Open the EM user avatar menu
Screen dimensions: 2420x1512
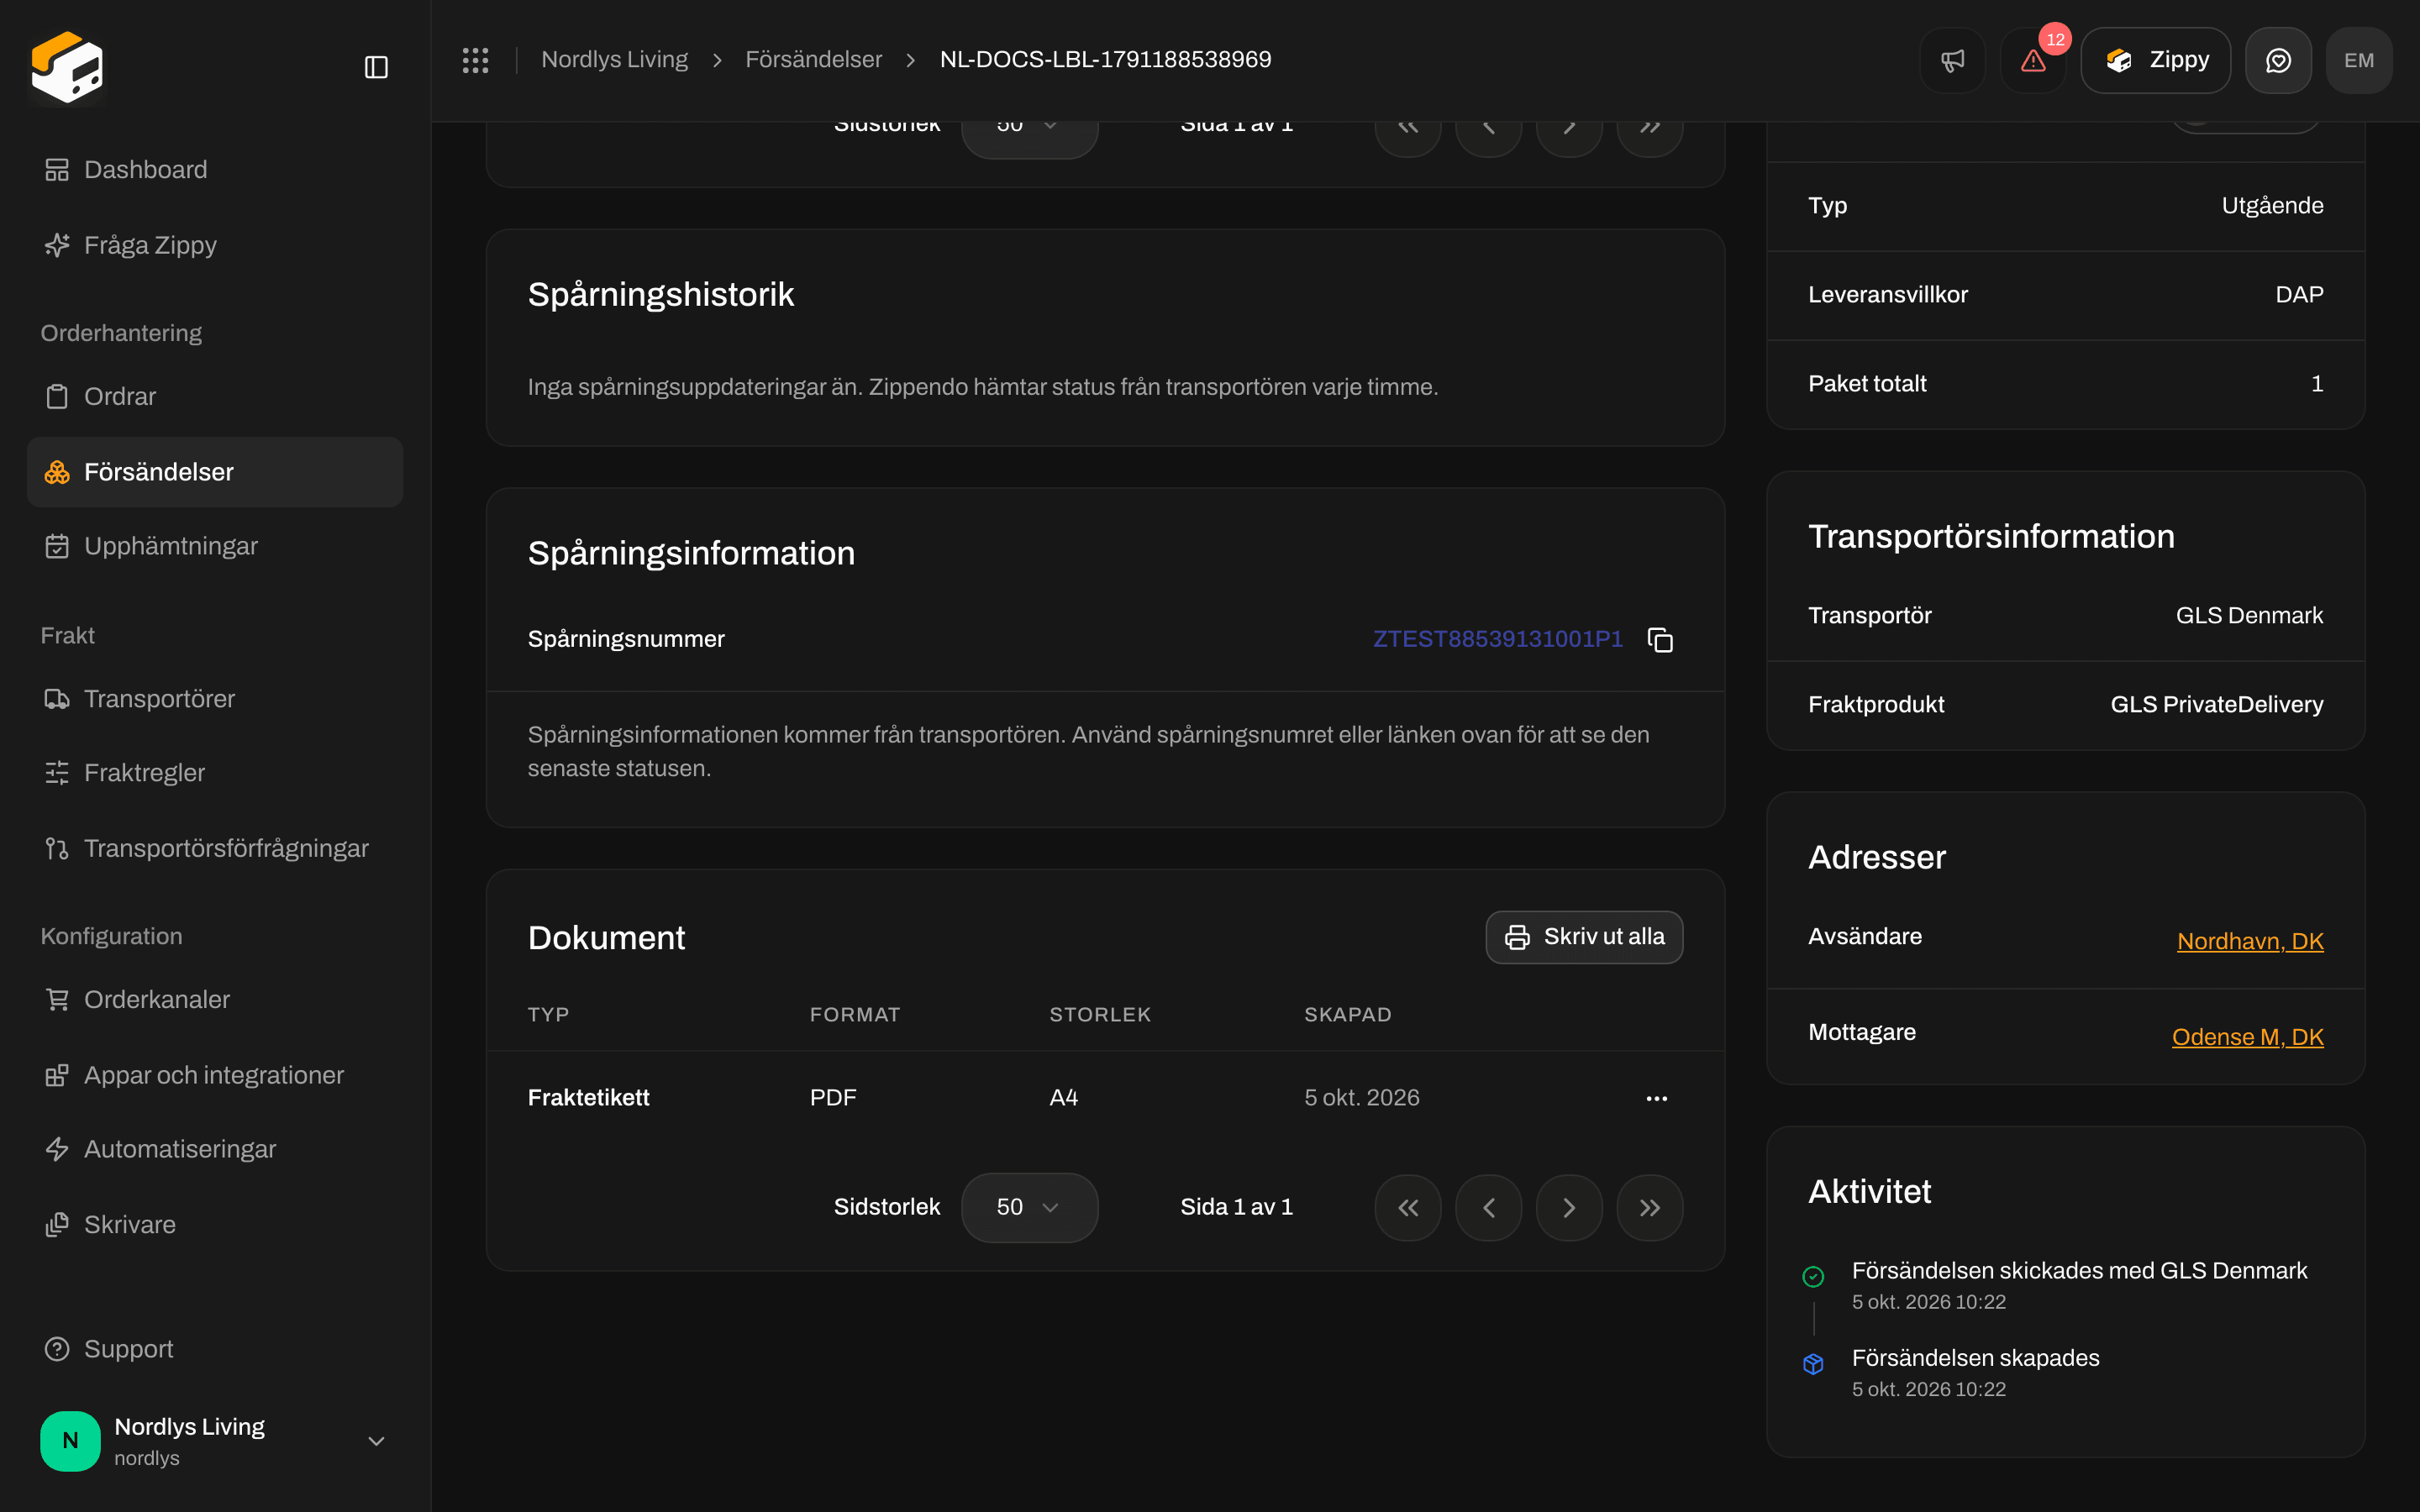coord(2359,60)
